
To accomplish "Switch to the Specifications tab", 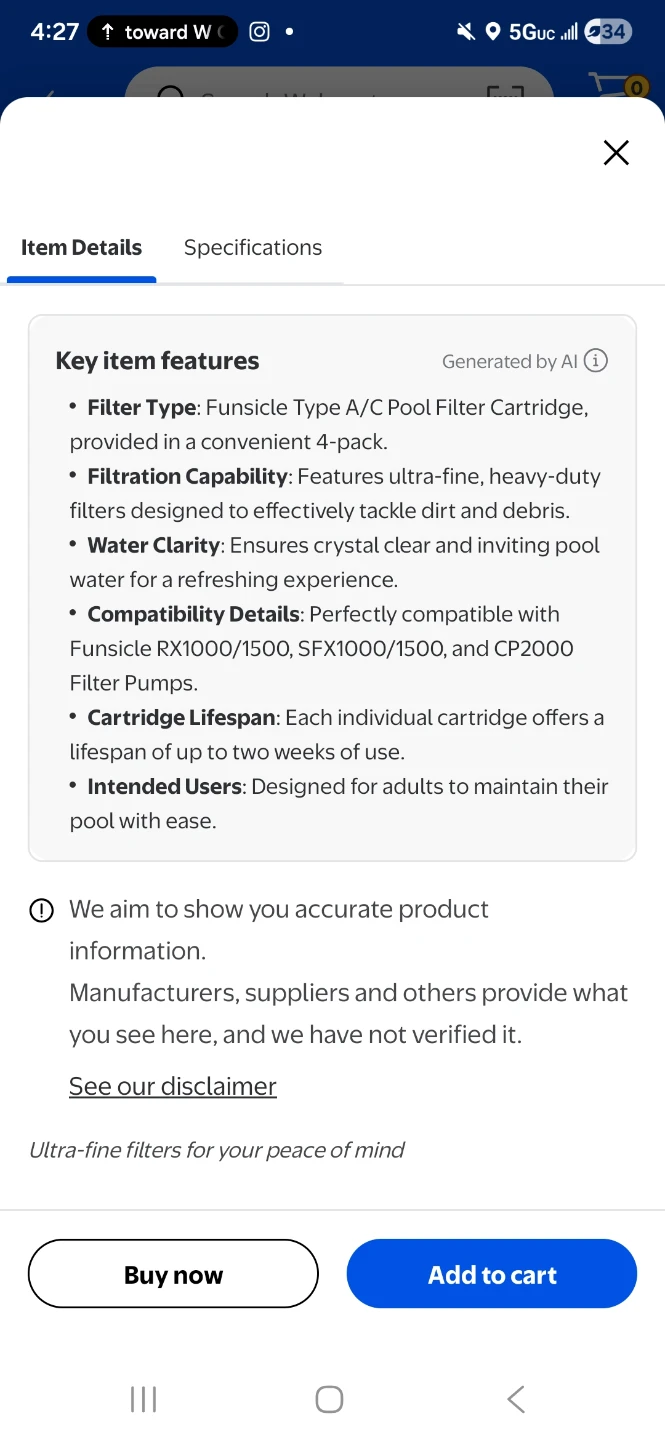I will (253, 248).
